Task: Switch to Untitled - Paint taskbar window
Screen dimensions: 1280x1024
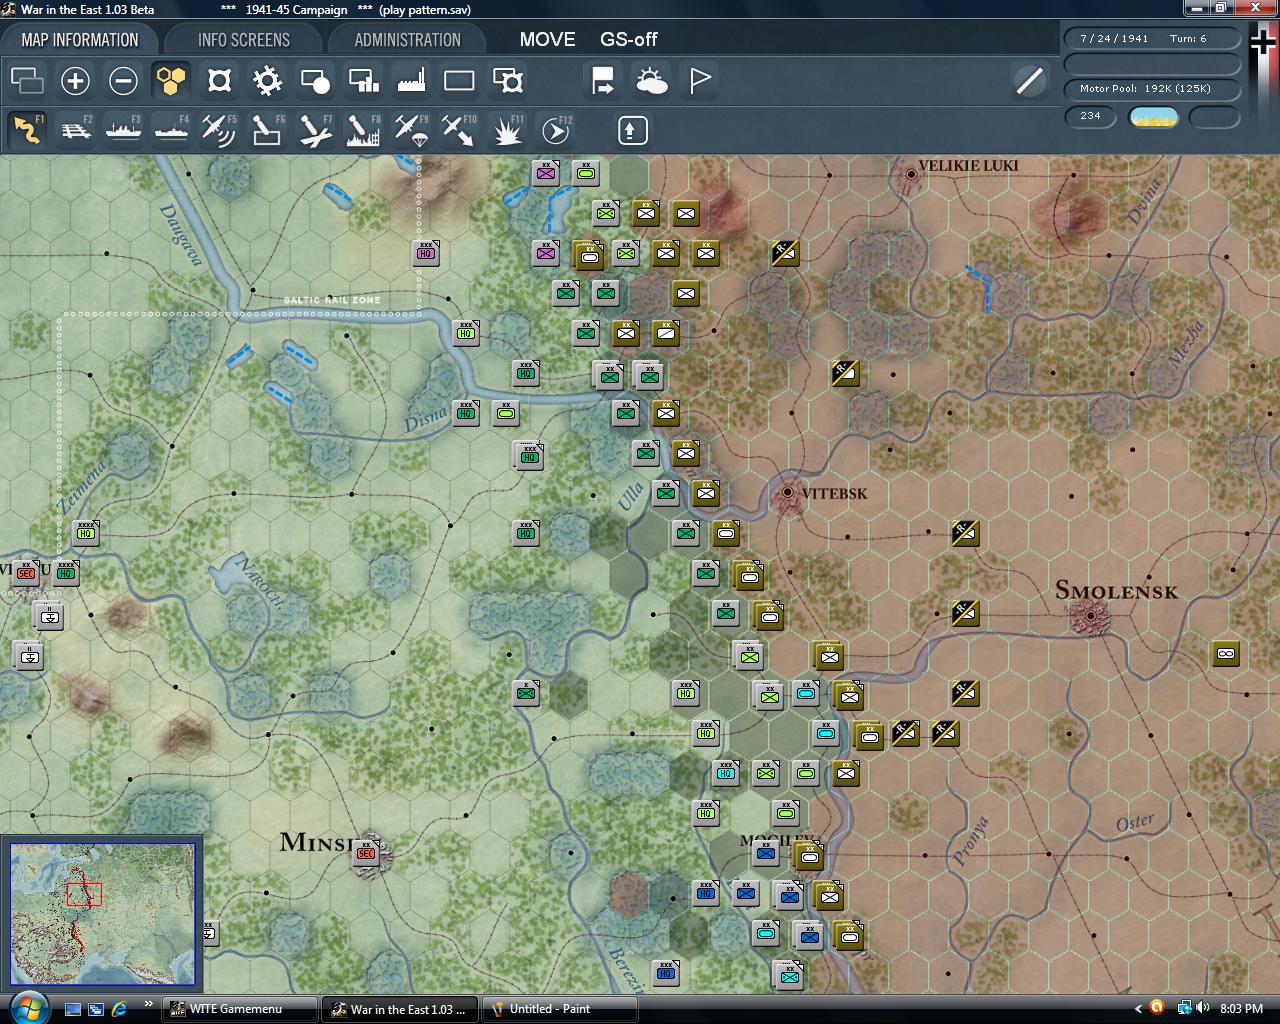Action: point(560,1009)
